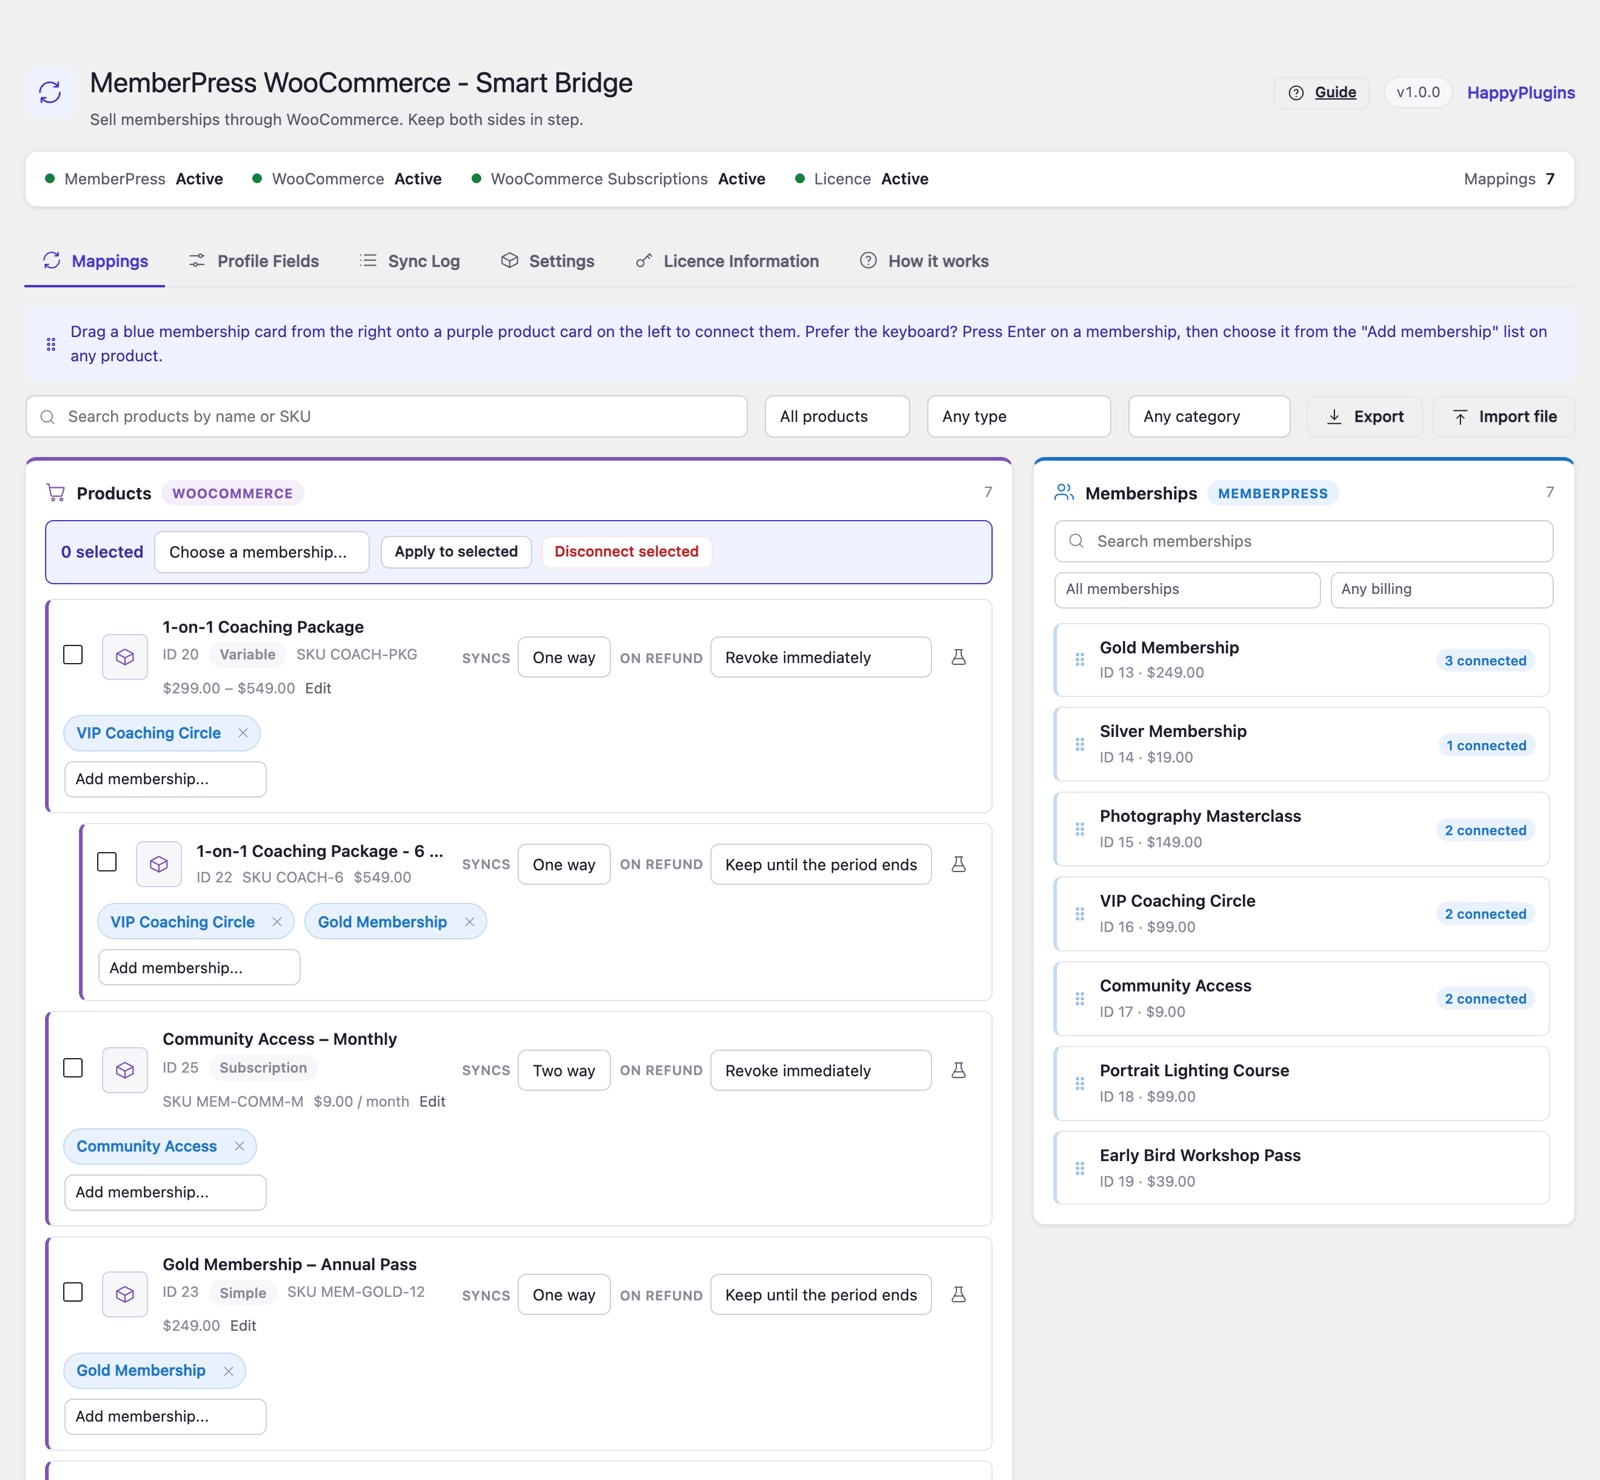1600x1480 pixels.
Task: Click the product box icon for Gold Membership Annual Pass
Action: click(x=125, y=1294)
